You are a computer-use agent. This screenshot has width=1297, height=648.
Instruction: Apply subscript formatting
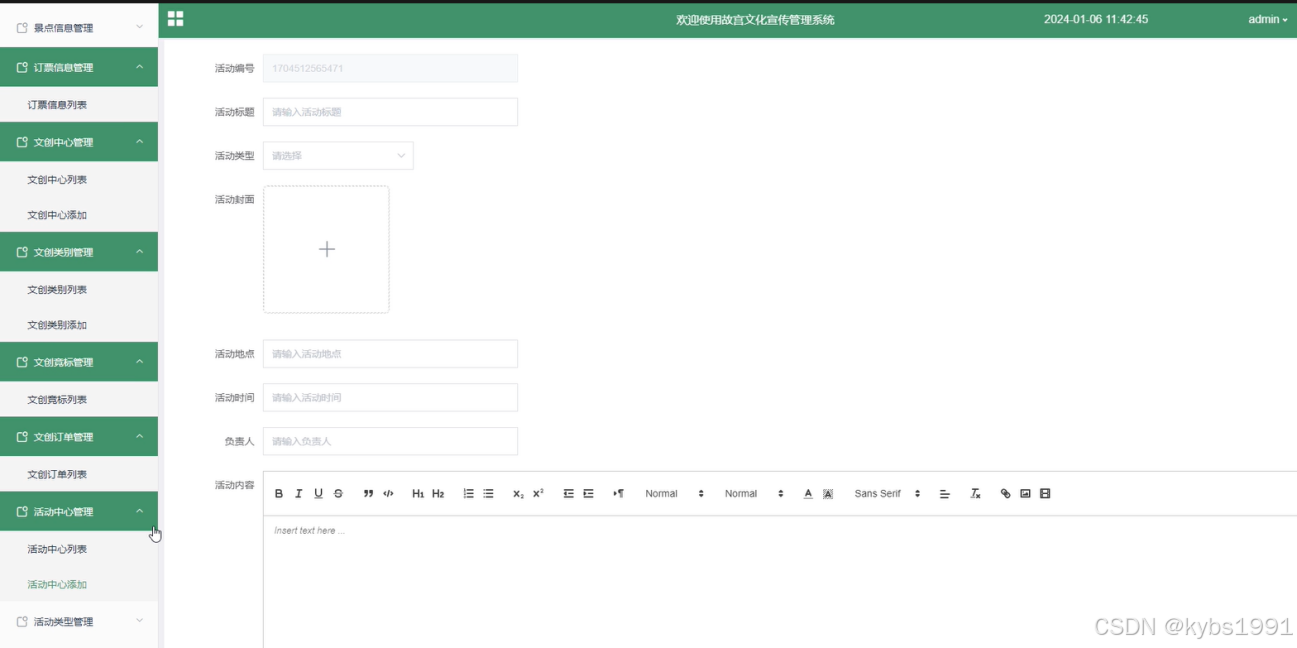pos(518,494)
